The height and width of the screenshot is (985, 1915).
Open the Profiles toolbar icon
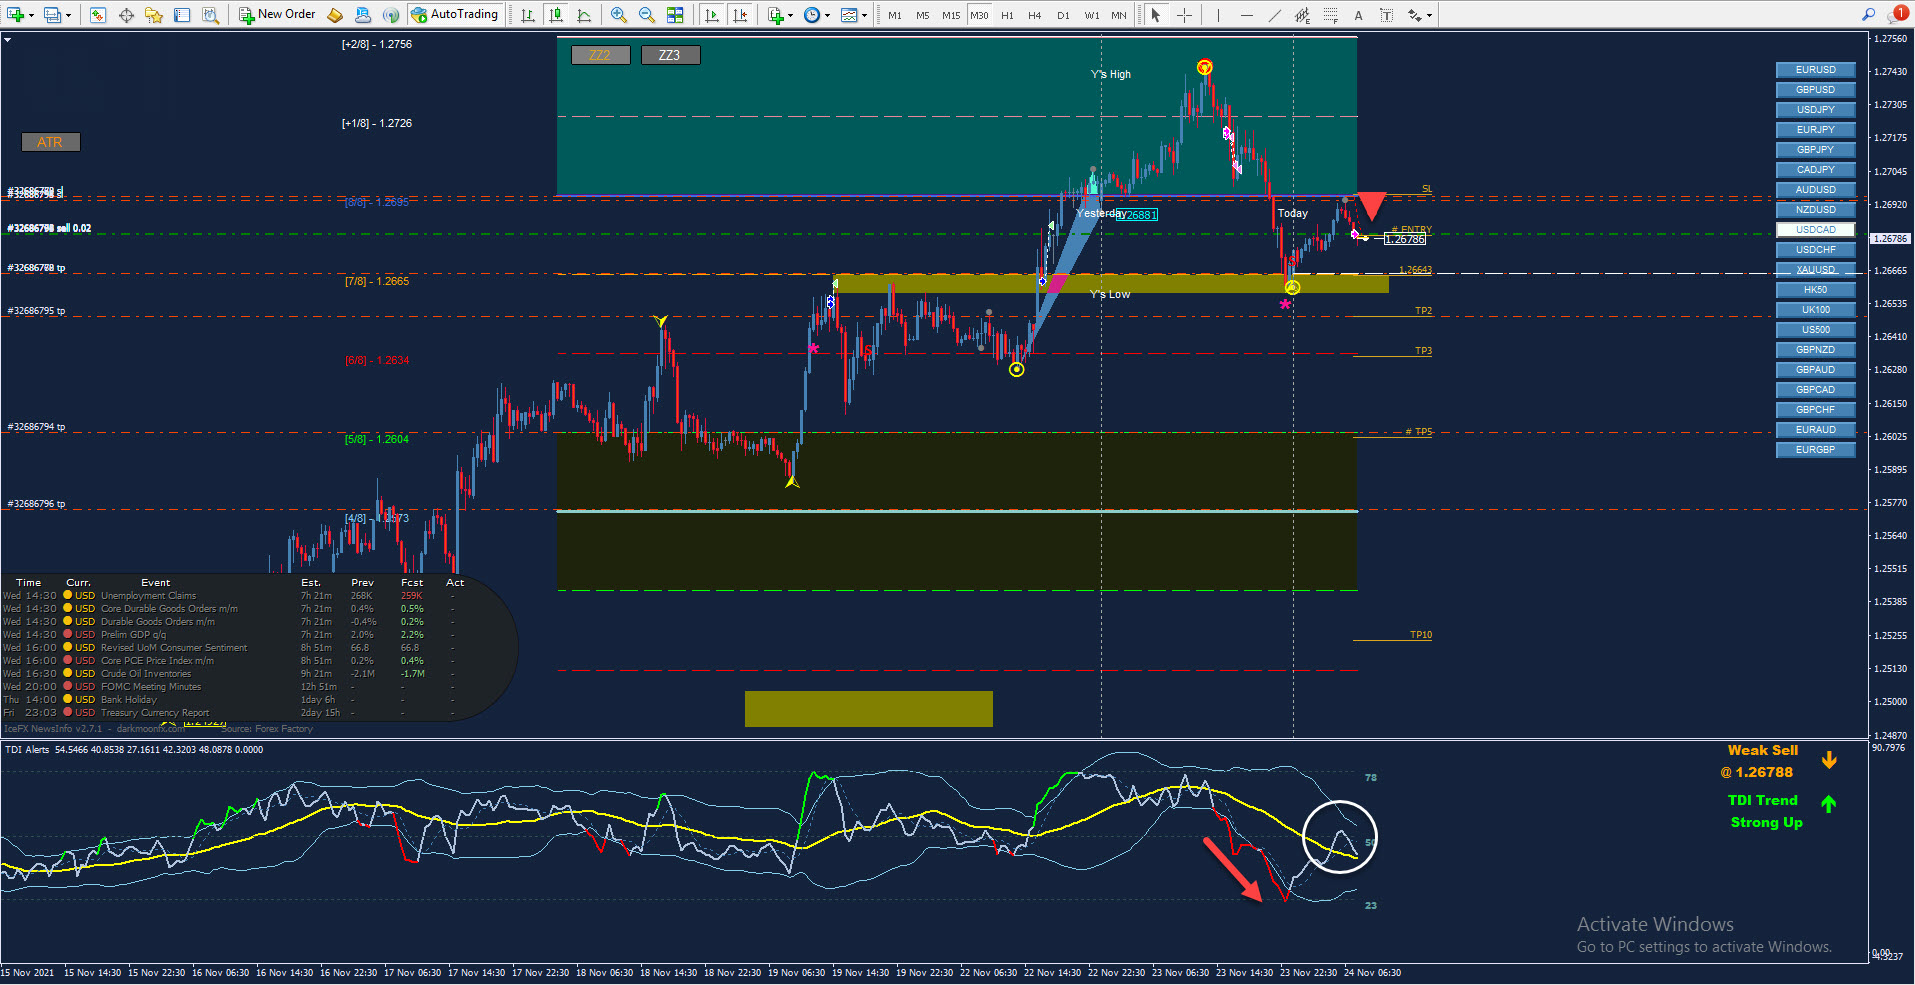pos(52,15)
